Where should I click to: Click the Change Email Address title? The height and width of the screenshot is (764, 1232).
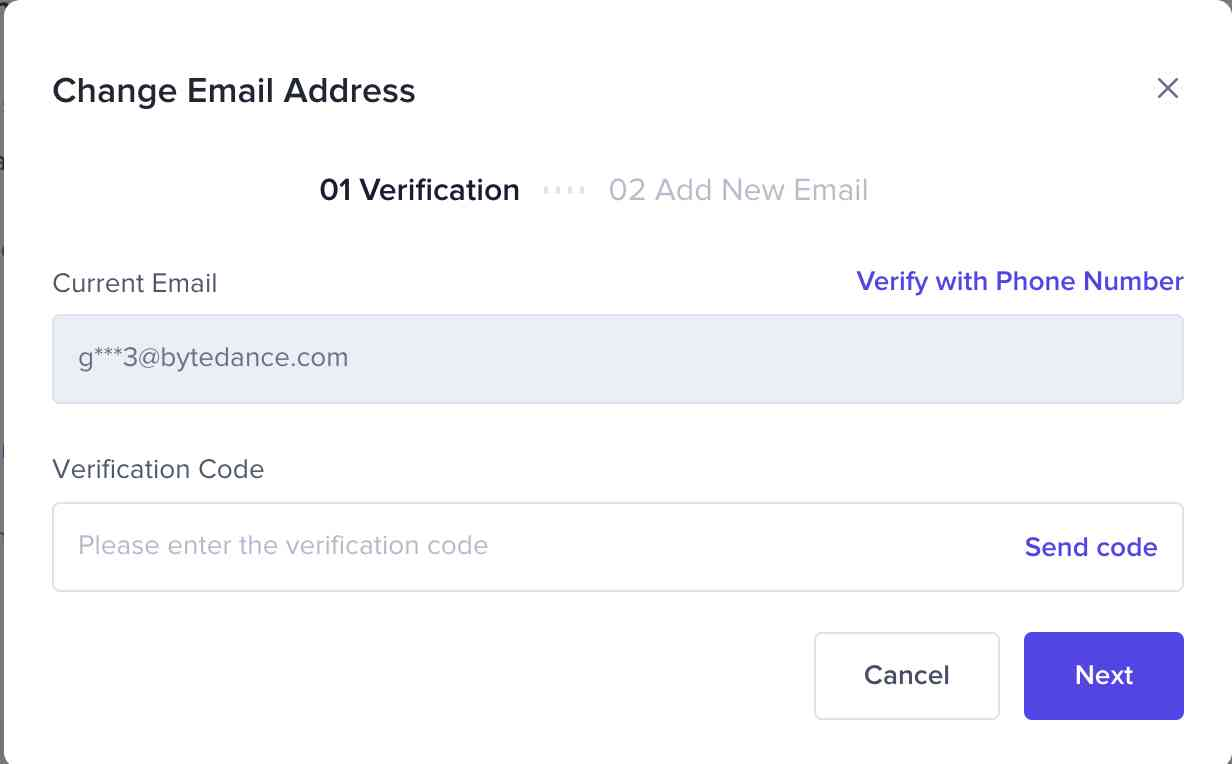(x=233, y=91)
